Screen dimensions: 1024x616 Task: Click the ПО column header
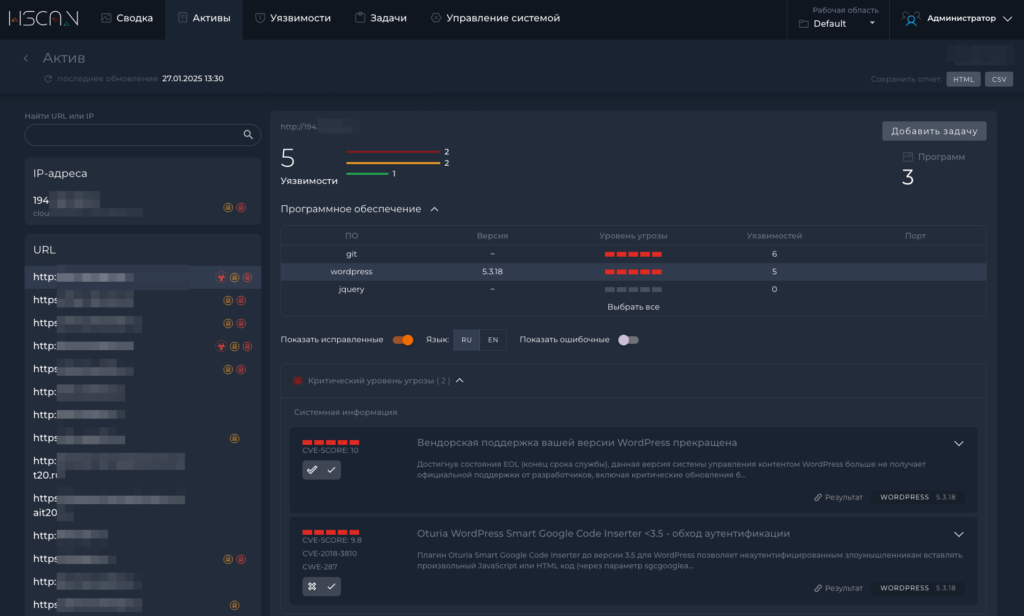351,236
